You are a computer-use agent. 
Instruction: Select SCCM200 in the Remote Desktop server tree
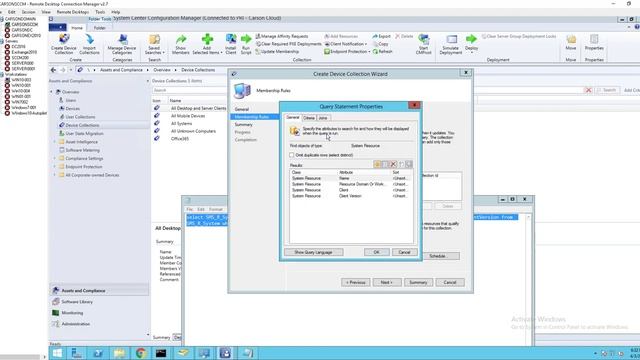pyautogui.click(x=20, y=58)
